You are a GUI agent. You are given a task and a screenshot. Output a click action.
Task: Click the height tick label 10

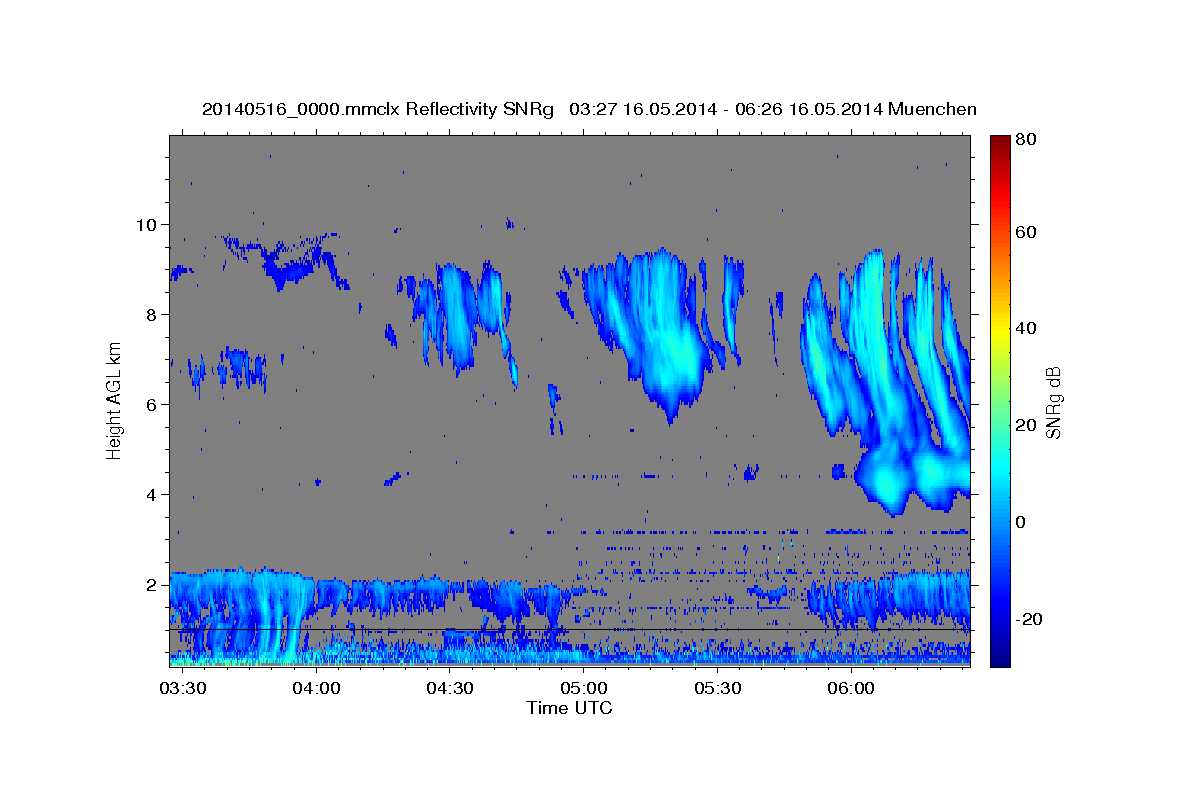(149, 224)
